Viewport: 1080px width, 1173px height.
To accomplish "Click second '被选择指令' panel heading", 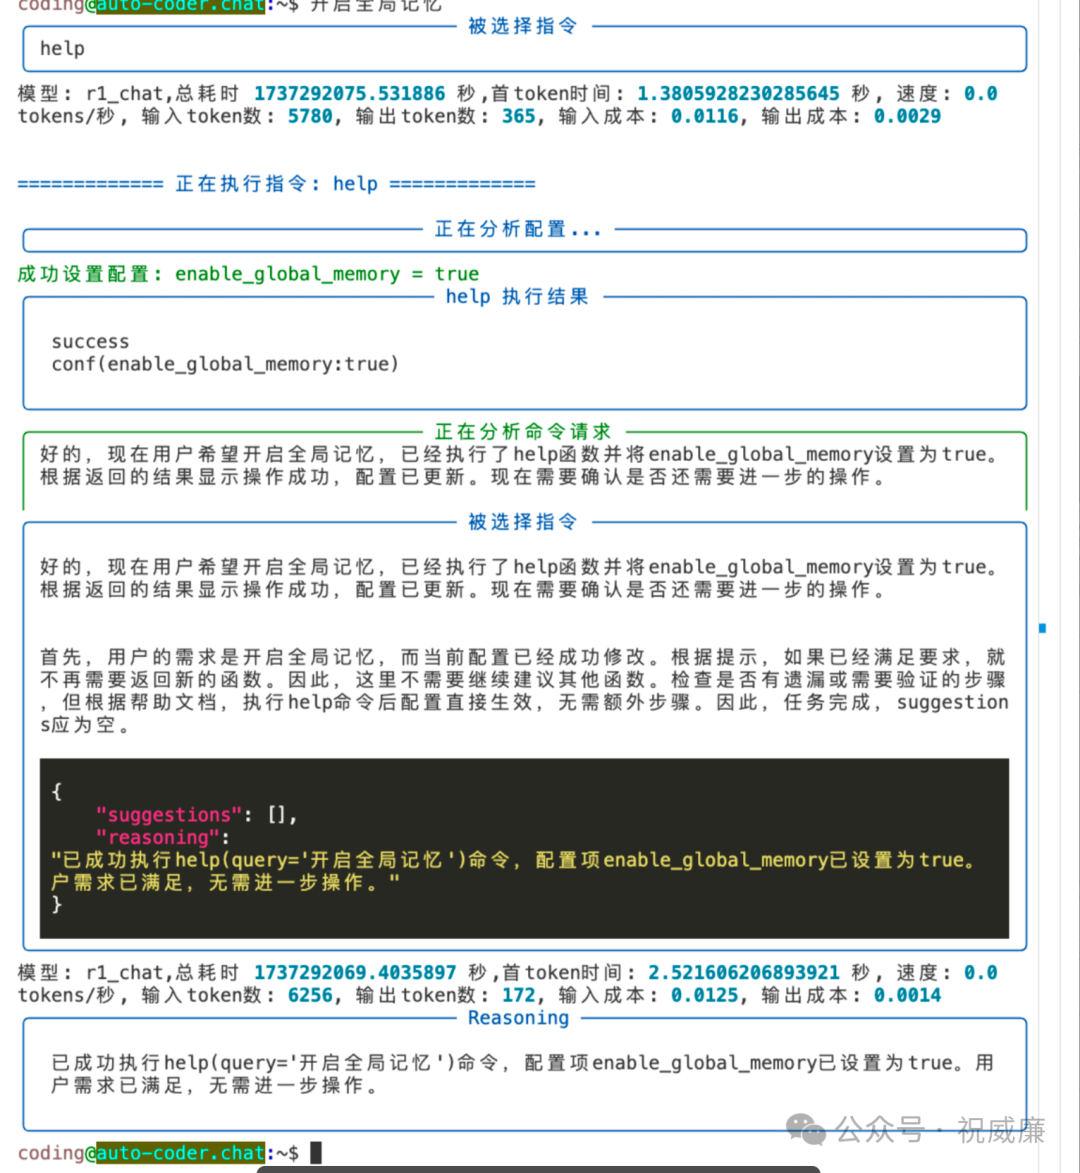I will (x=523, y=521).
